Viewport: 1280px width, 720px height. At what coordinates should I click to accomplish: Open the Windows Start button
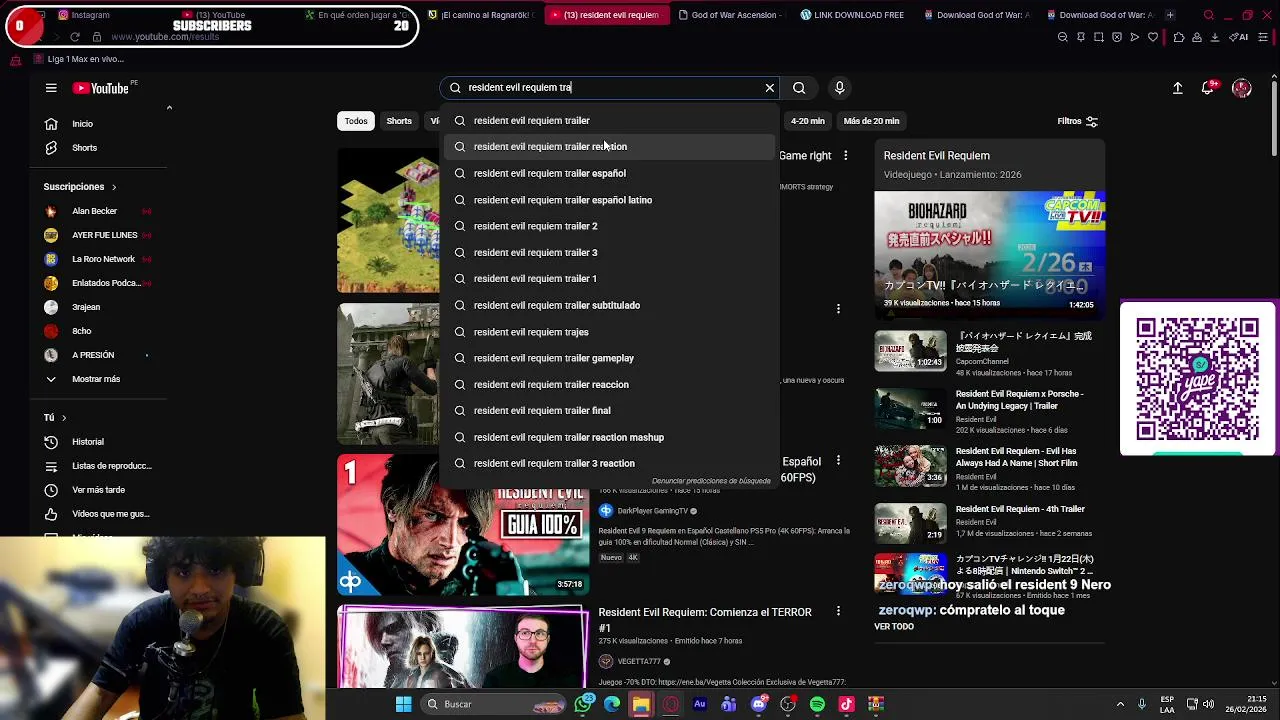pyautogui.click(x=403, y=704)
